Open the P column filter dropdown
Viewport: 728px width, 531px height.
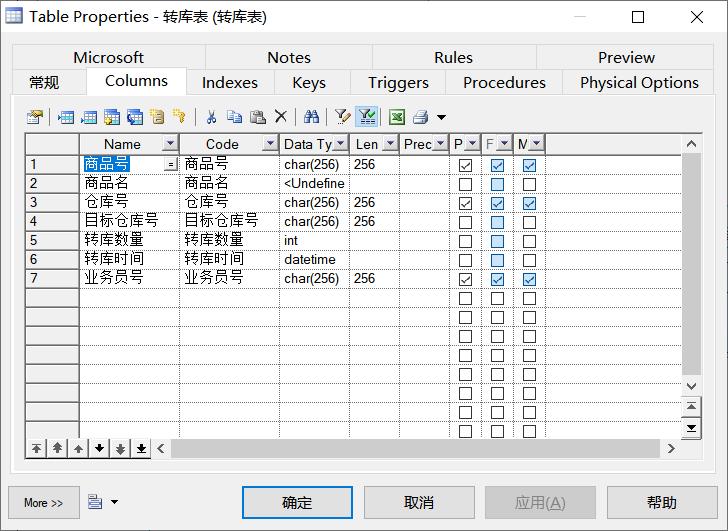point(472,144)
